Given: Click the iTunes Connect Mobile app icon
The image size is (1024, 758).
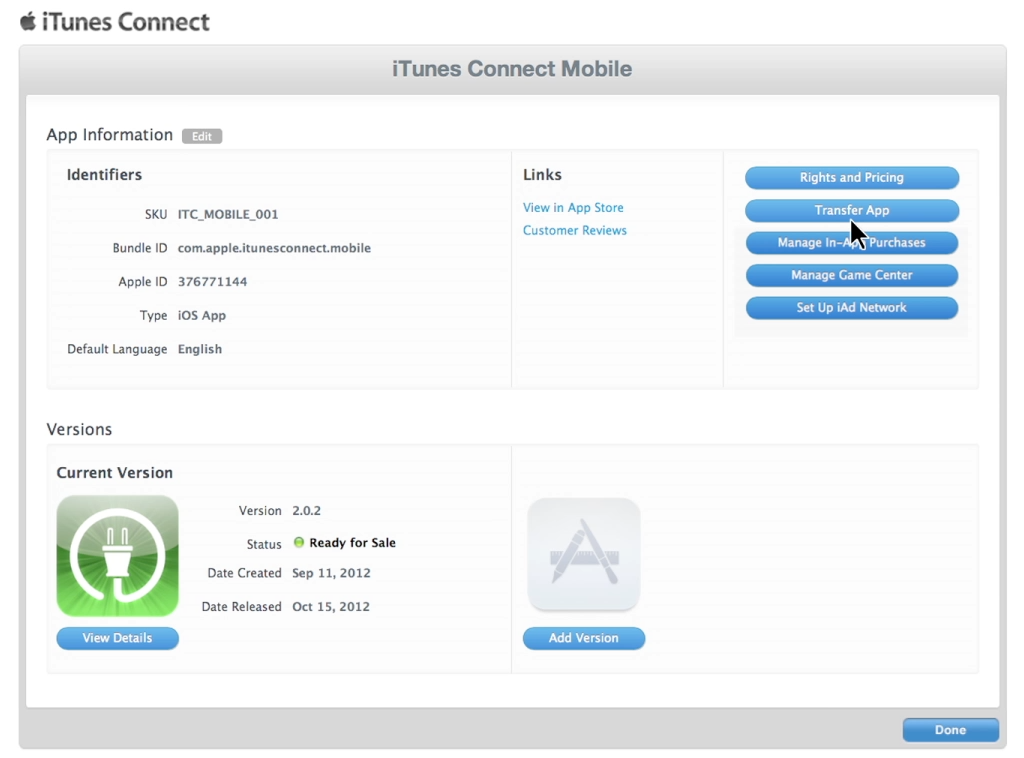Looking at the screenshot, I should click(118, 556).
